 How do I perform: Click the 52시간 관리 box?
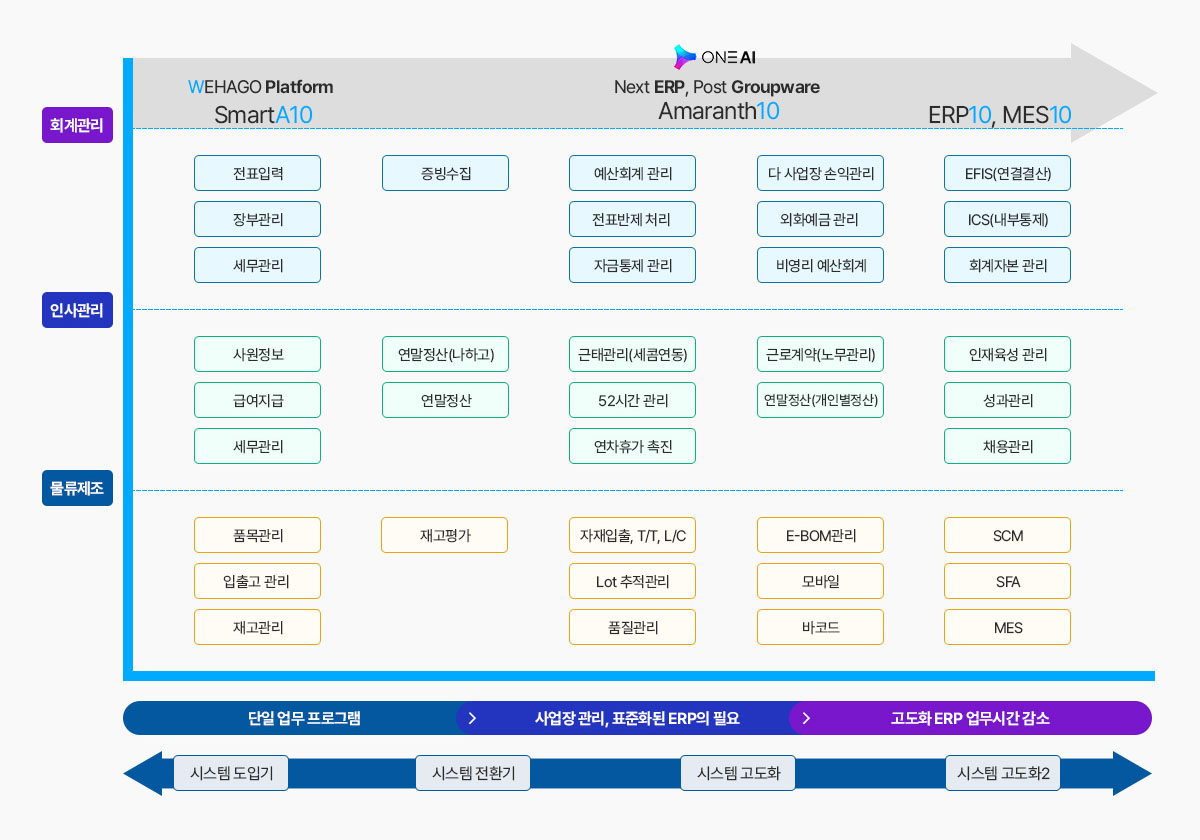(x=632, y=400)
